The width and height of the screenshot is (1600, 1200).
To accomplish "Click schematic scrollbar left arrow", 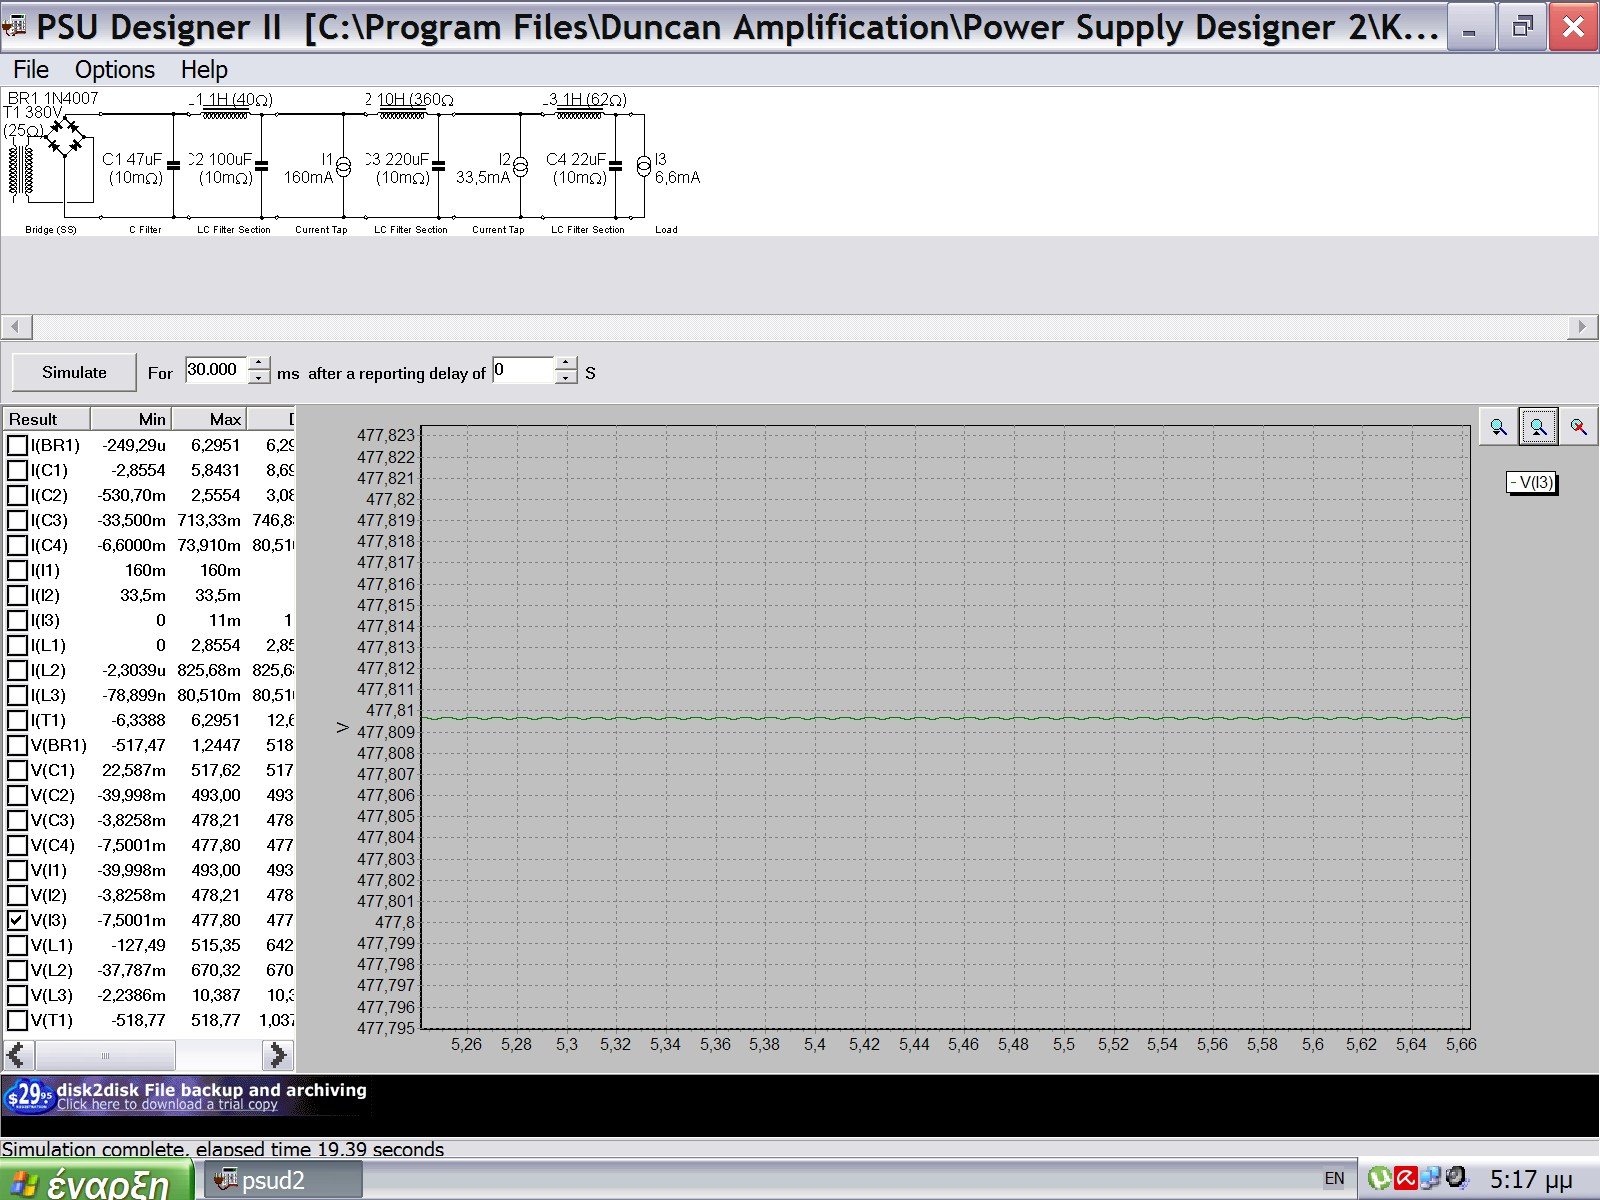I will [x=16, y=327].
